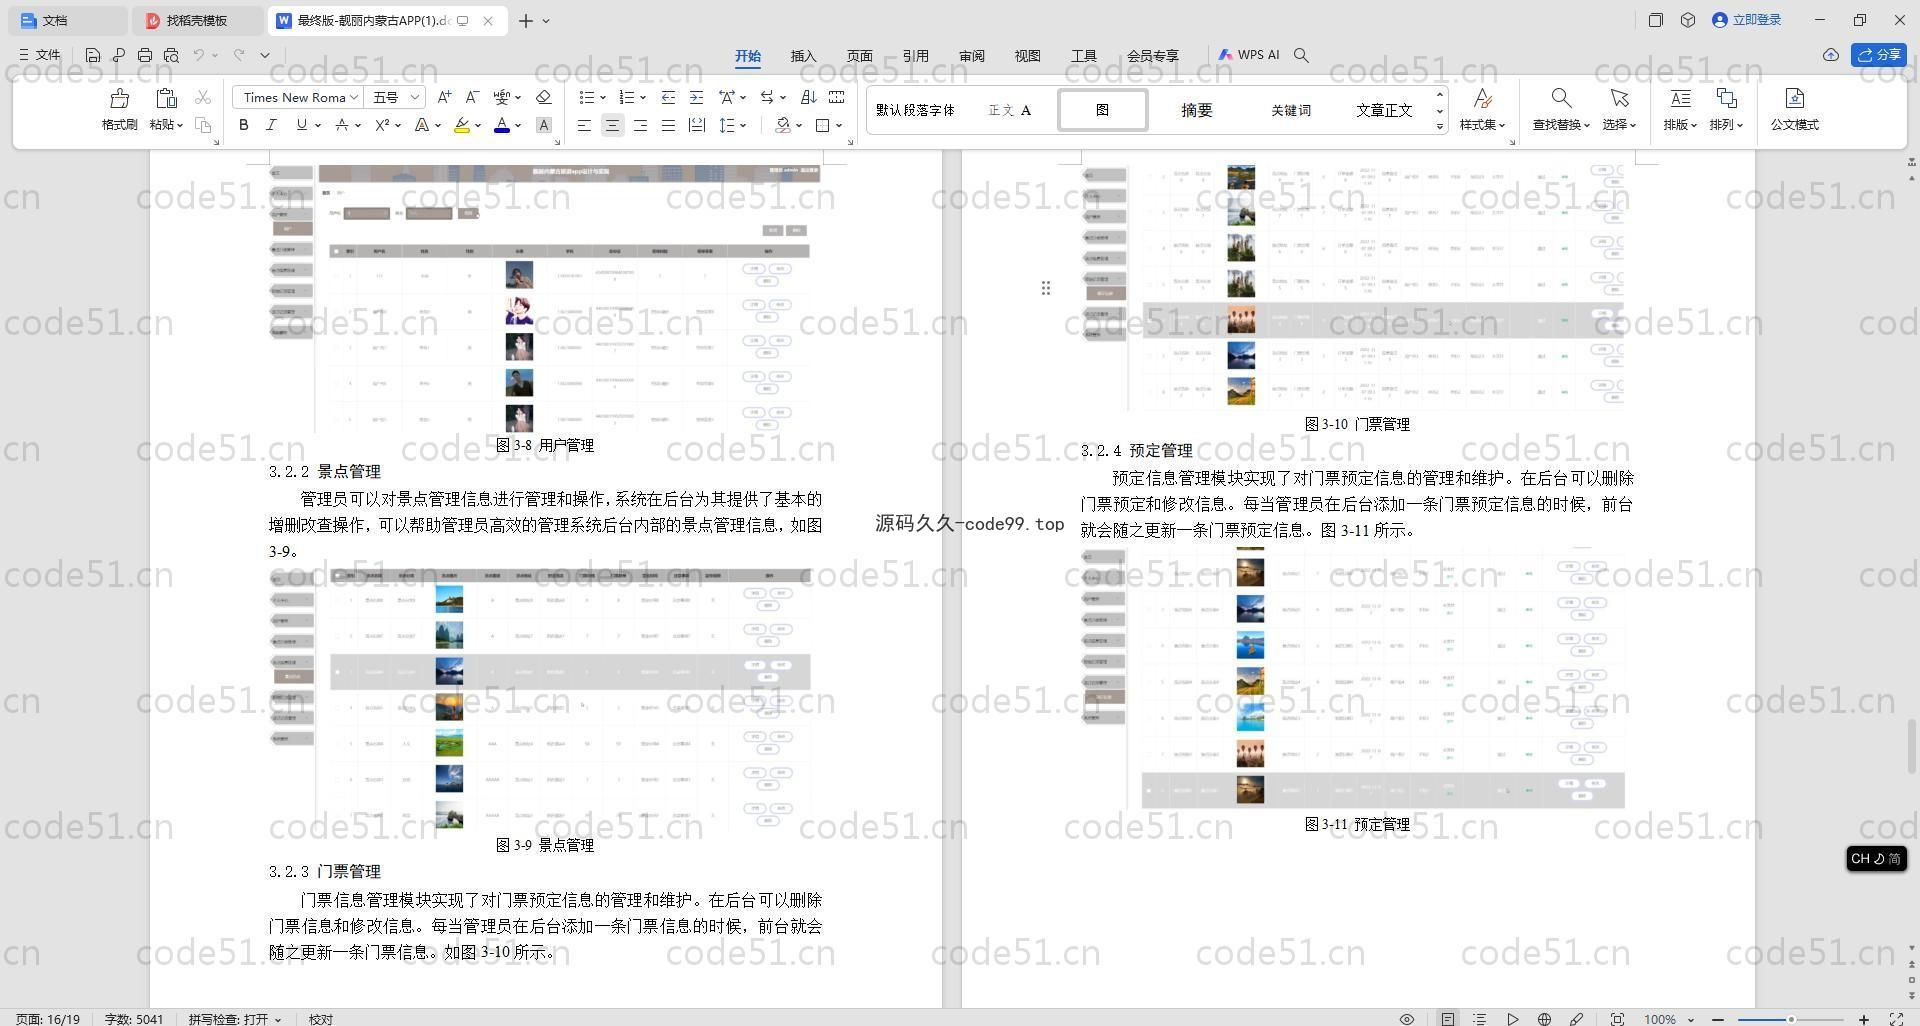
Task: Click the Format Painter brush icon
Action: click(119, 98)
